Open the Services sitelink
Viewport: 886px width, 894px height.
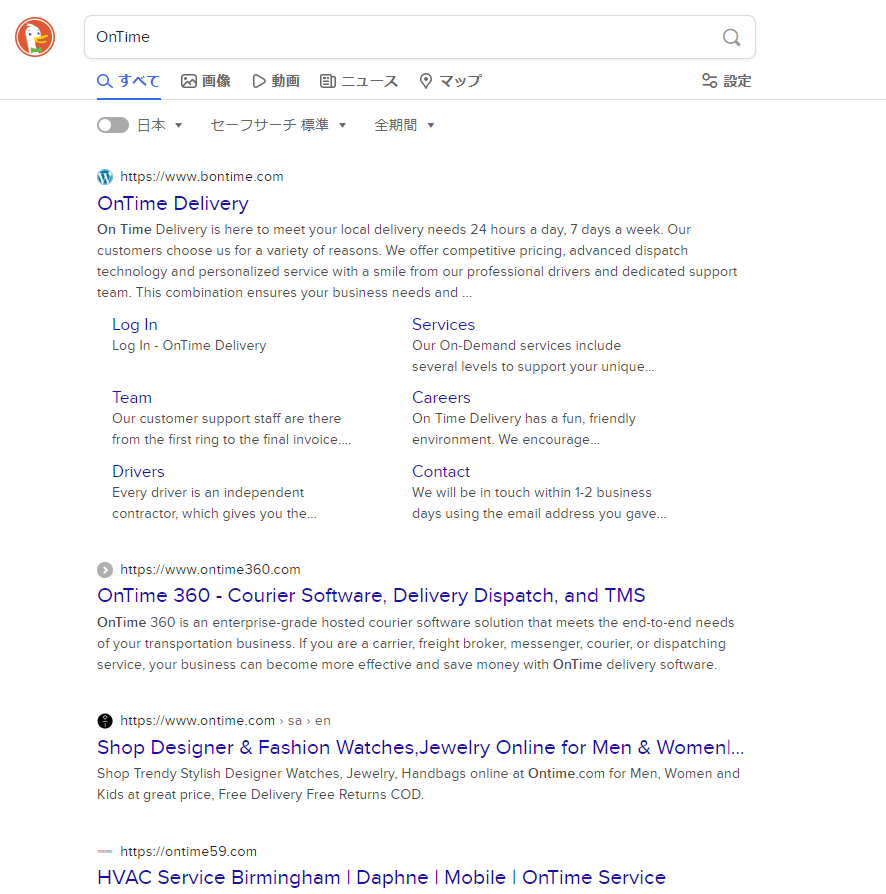coord(444,324)
